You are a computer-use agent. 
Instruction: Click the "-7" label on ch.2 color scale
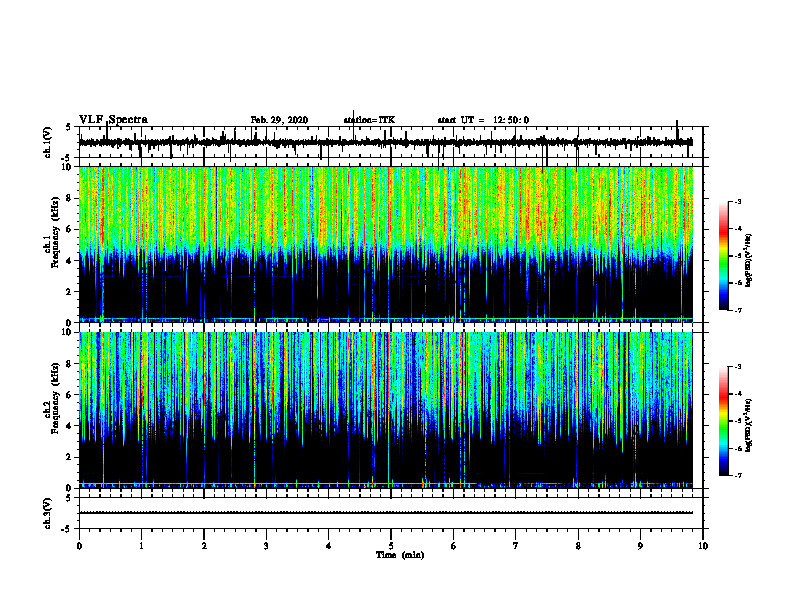tap(737, 476)
